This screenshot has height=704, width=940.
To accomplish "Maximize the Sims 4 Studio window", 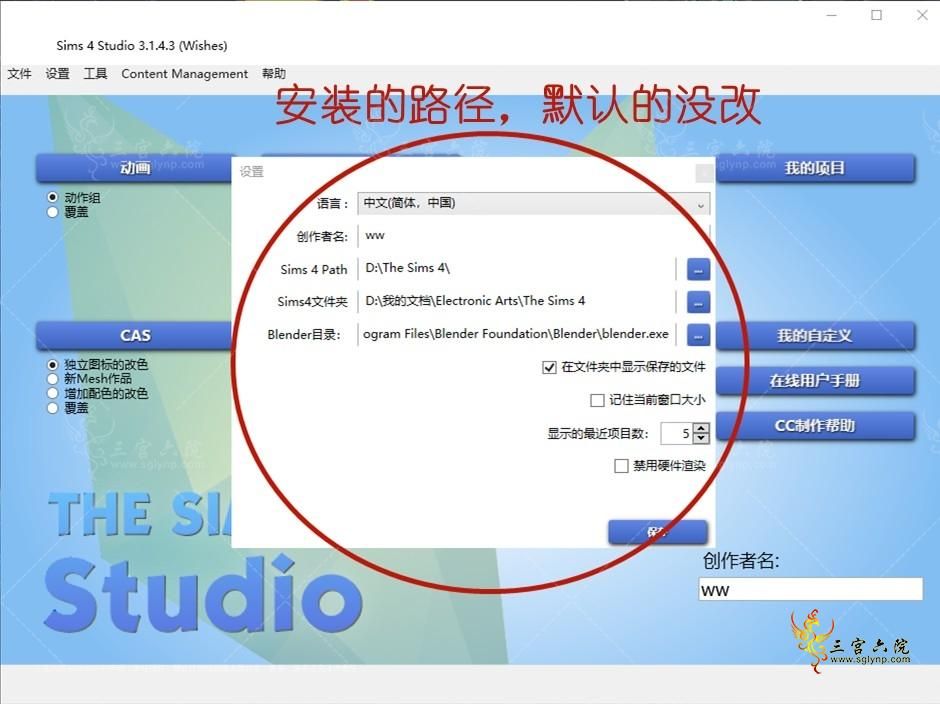I will pos(876,16).
